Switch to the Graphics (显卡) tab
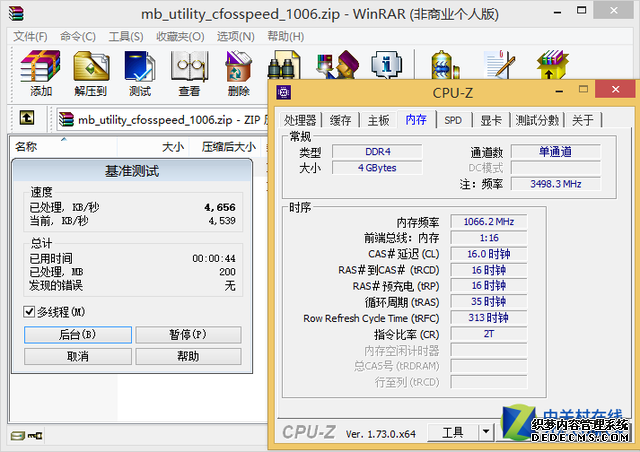Viewport: 640px width, 452px height. (x=491, y=120)
